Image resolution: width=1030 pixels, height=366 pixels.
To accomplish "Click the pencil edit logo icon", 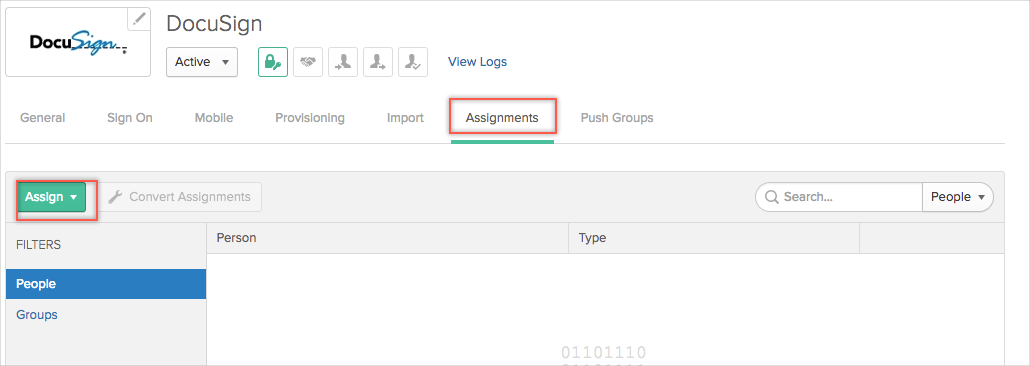I will (139, 19).
